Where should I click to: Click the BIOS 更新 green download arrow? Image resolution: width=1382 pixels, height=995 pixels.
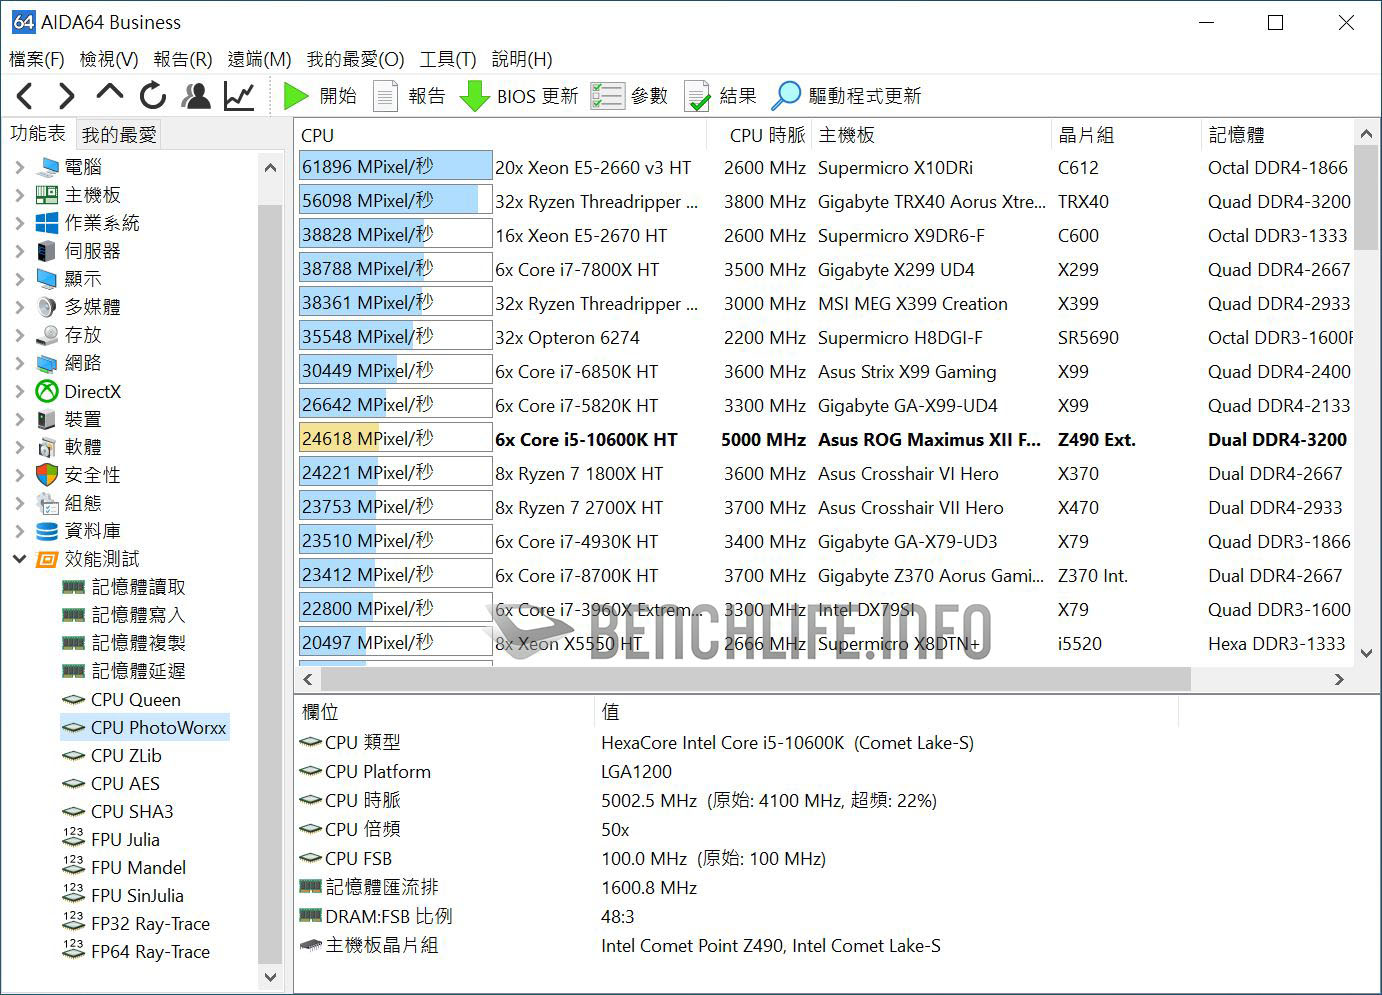click(474, 96)
